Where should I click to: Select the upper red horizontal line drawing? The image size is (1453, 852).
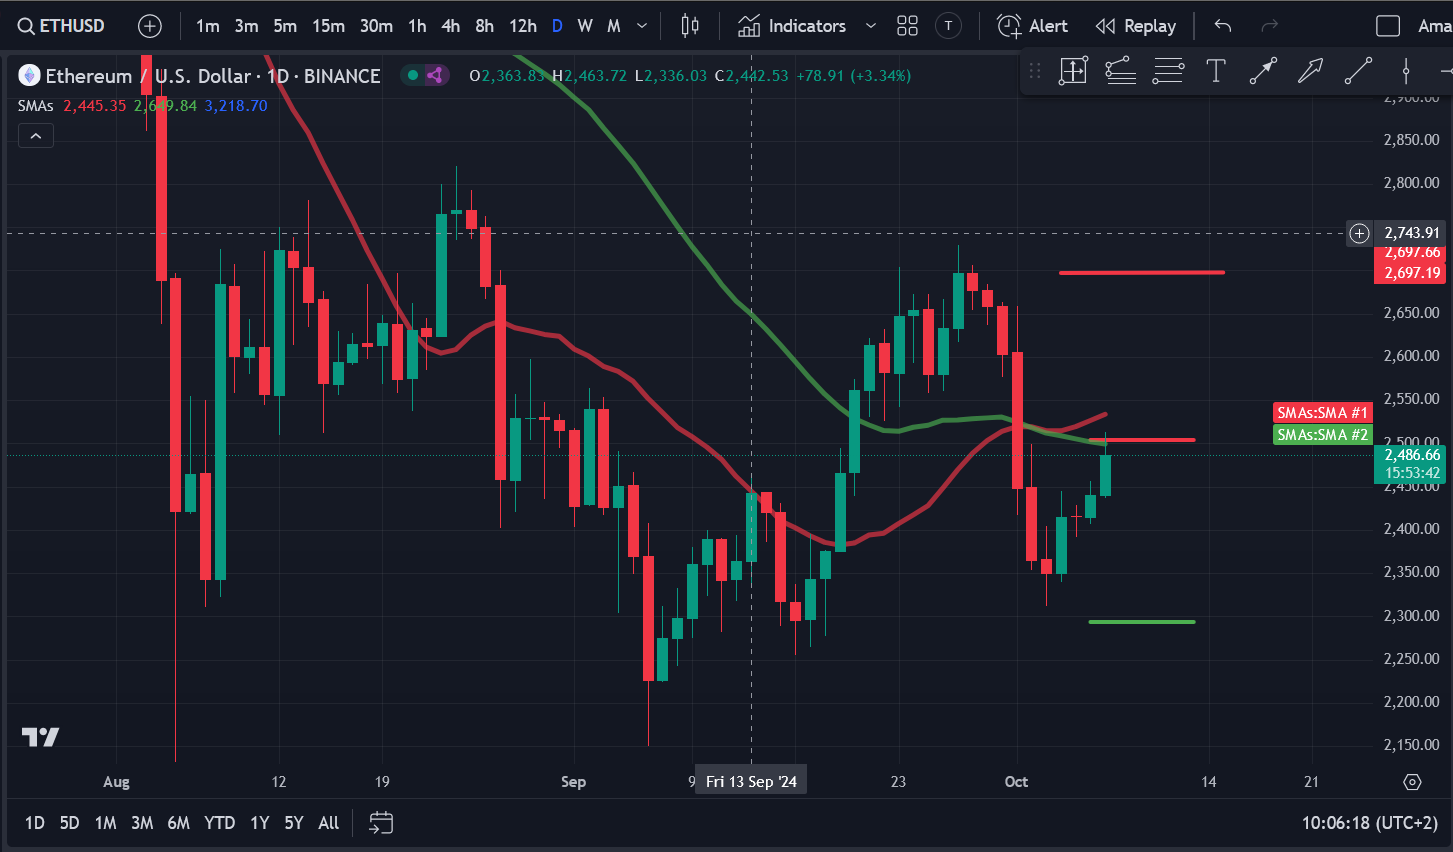(1142, 272)
